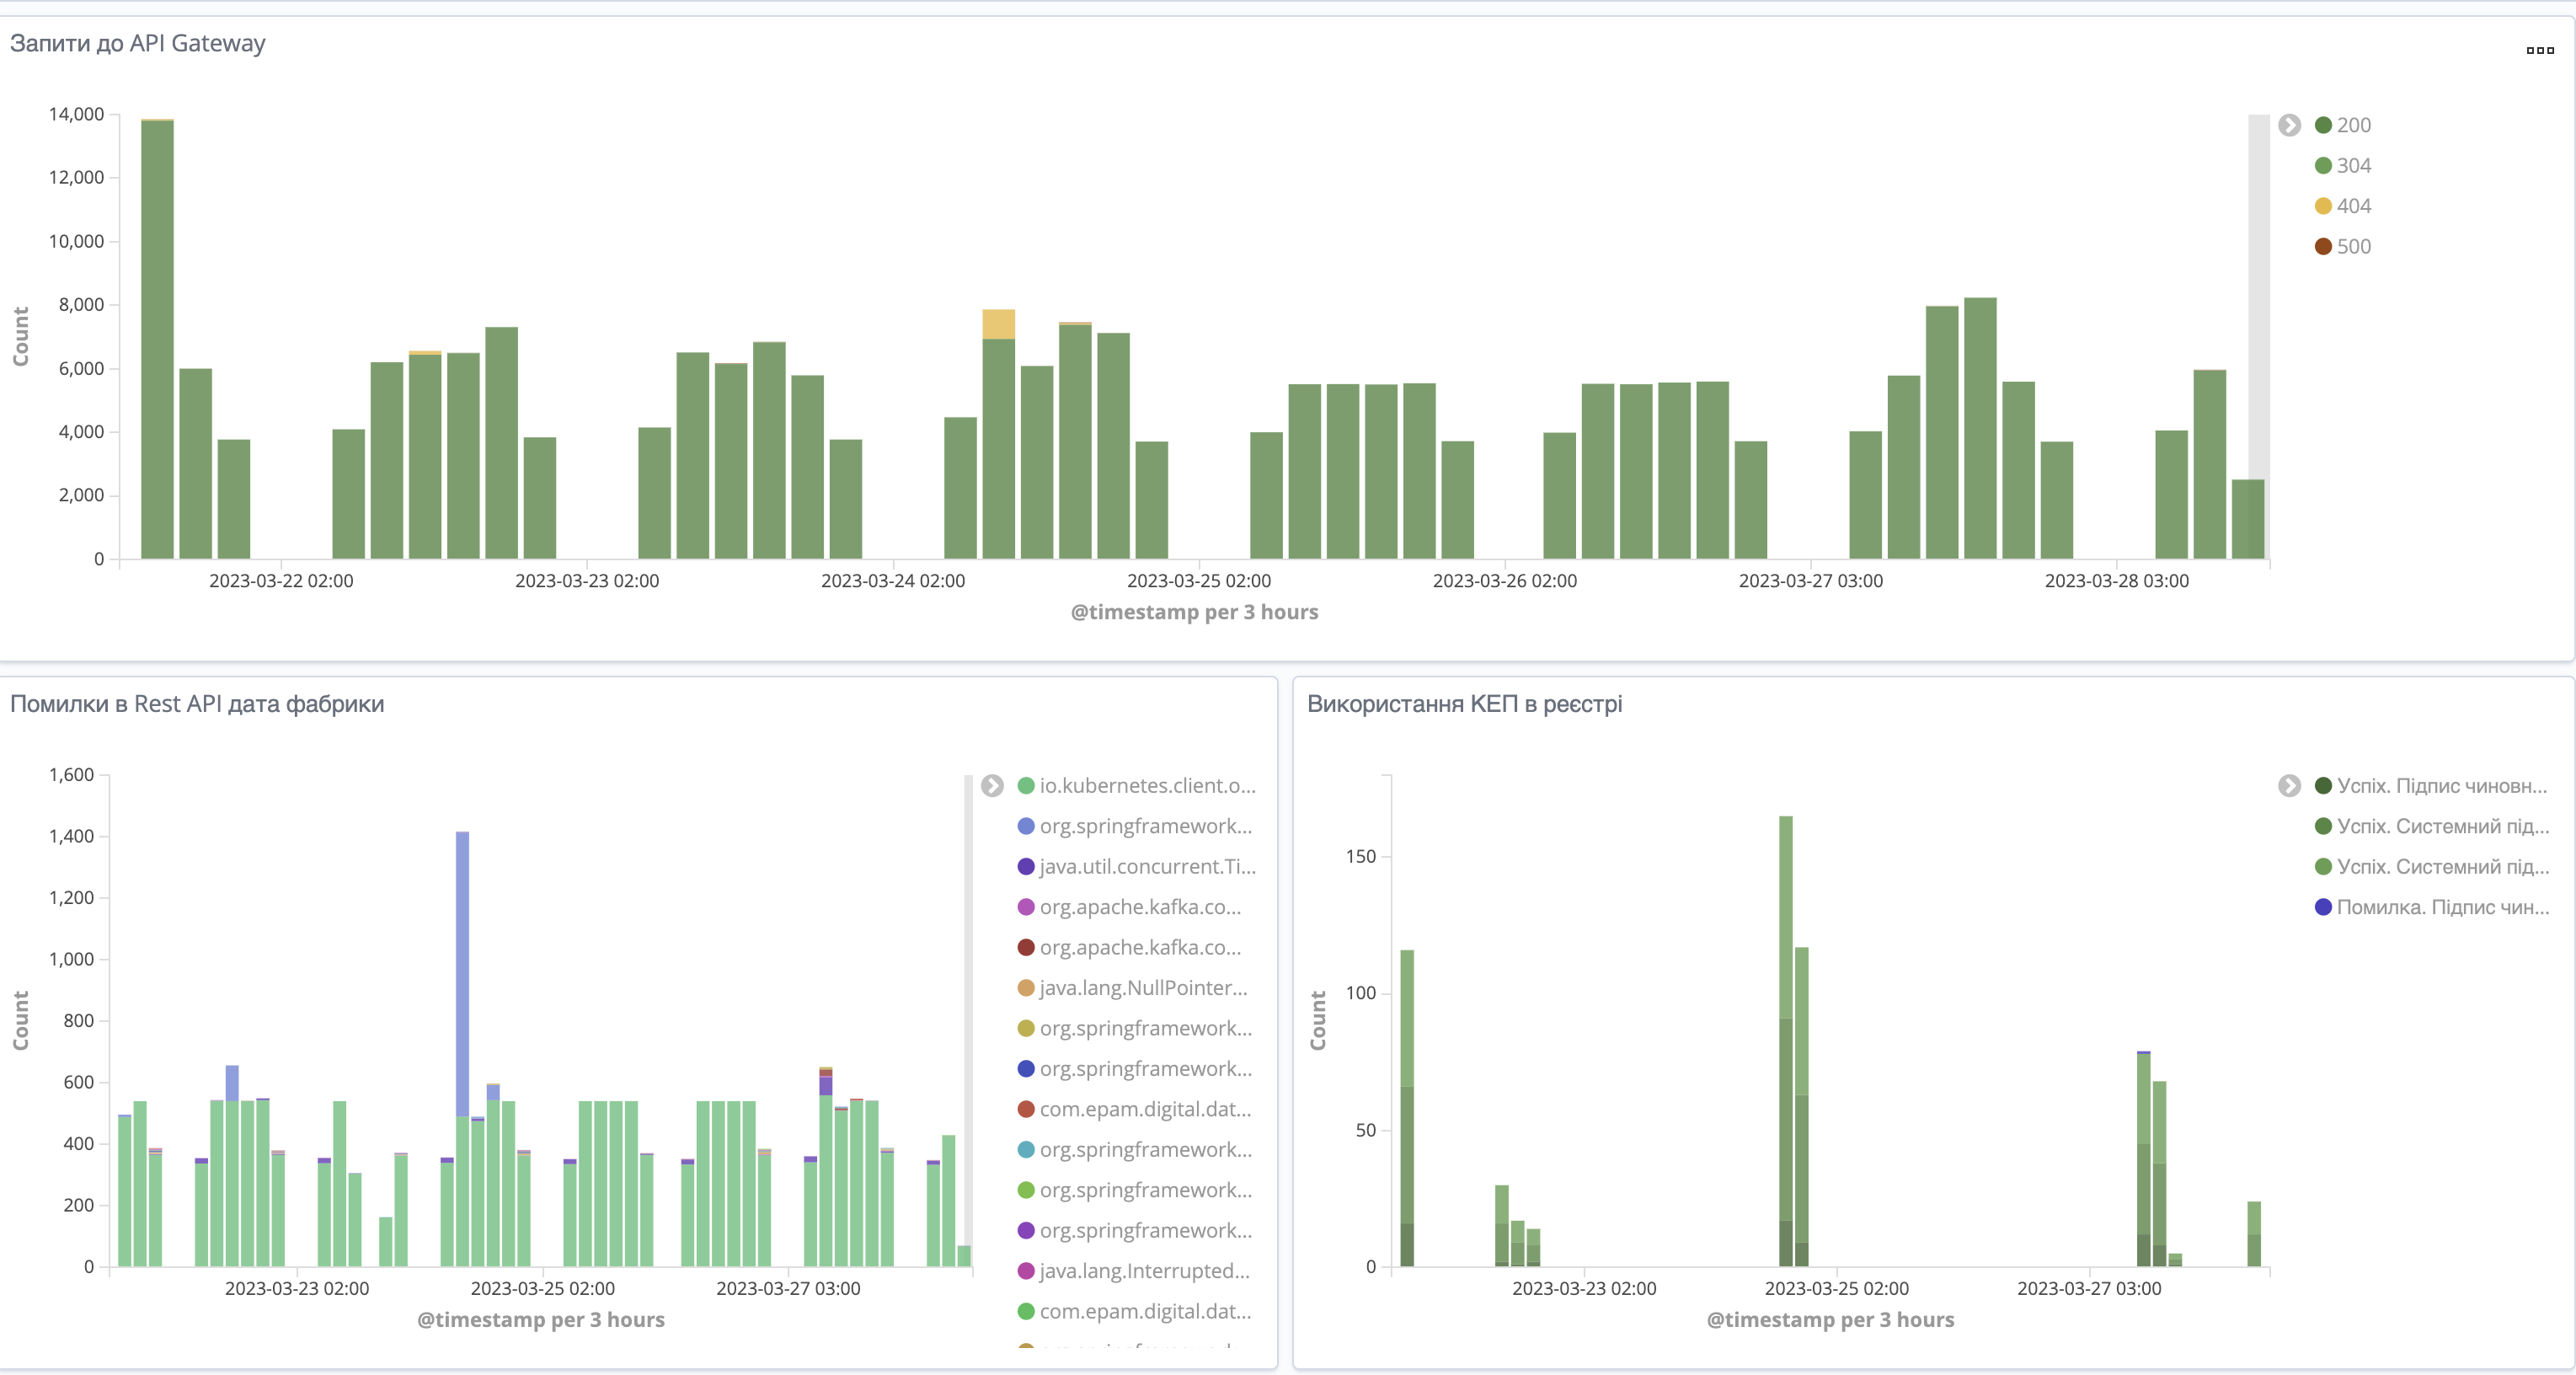Click io.kubernetes.client.o... legend item
Screen dimensions: 2576x1375
tap(1136, 786)
